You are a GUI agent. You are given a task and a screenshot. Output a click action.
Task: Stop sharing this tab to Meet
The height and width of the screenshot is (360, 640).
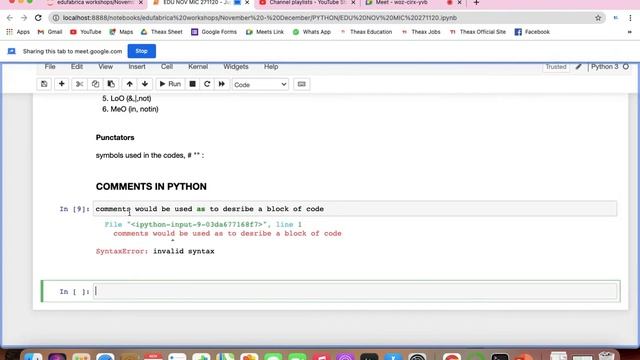click(x=142, y=51)
